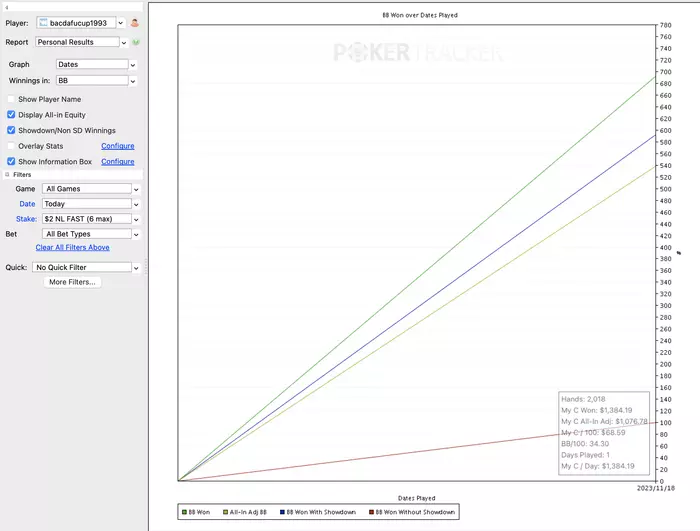Click Configure link for Information Box
The height and width of the screenshot is (531, 700).
117,161
